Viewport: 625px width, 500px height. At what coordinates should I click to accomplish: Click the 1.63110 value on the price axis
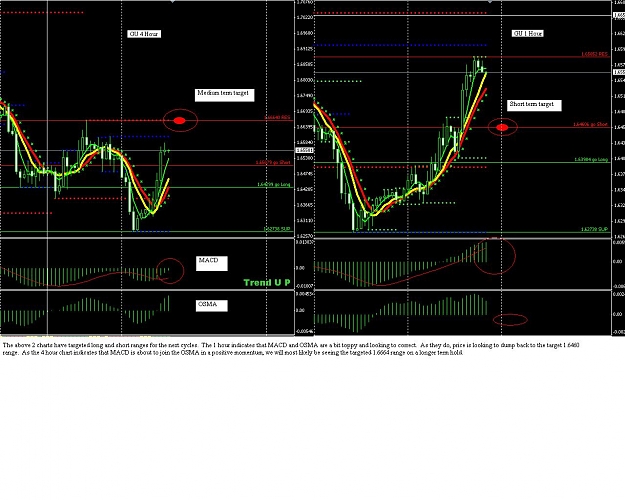pyautogui.click(x=305, y=220)
